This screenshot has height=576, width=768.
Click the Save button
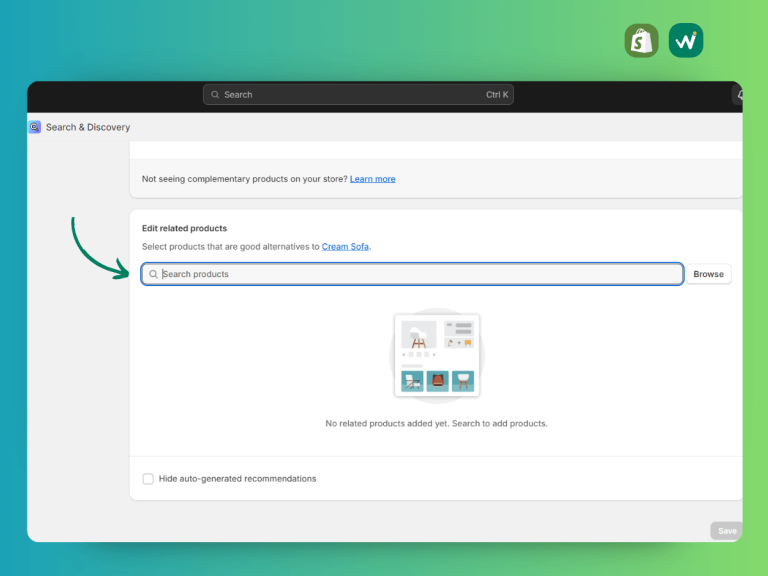click(x=727, y=531)
